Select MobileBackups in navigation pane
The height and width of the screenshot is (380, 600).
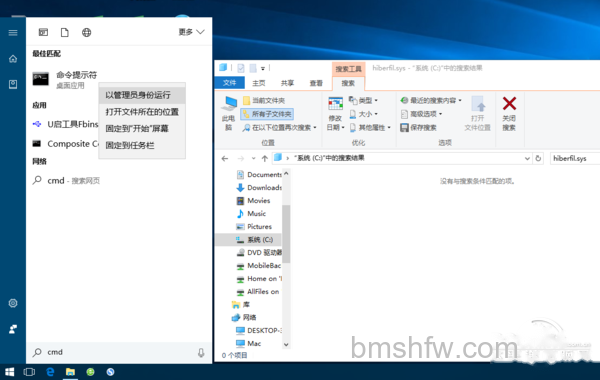(259, 266)
